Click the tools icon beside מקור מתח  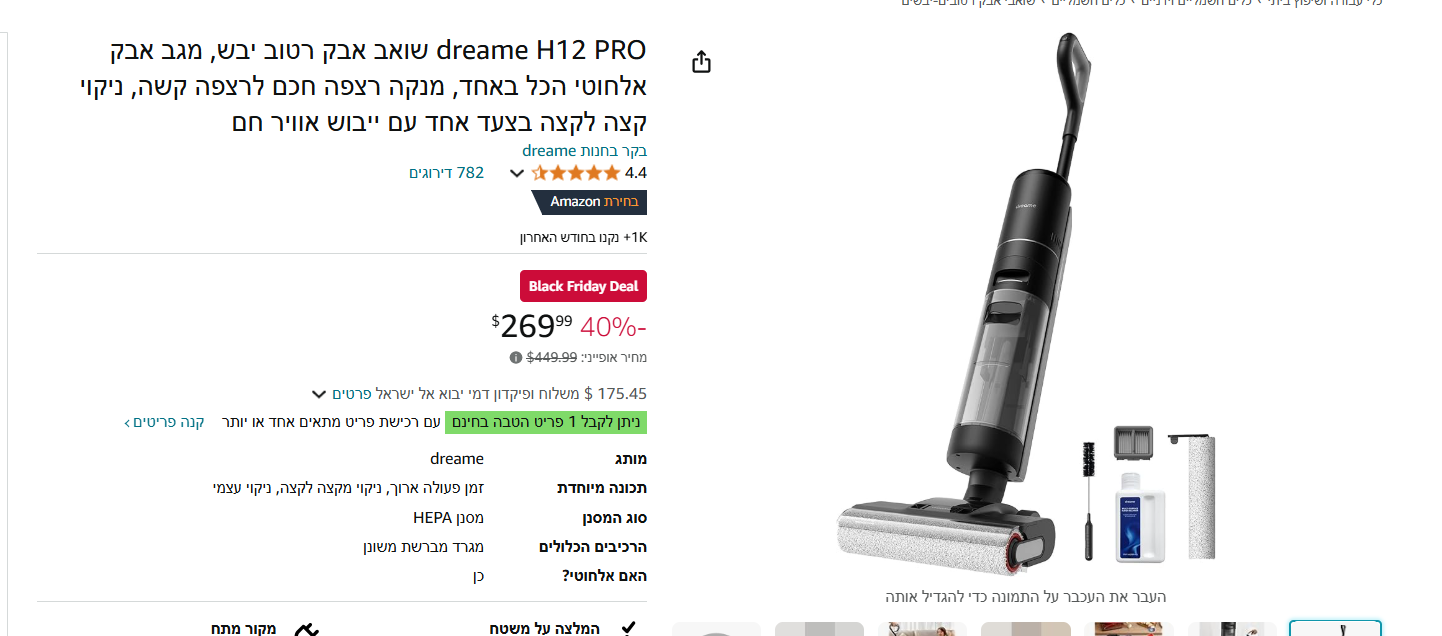(x=307, y=629)
